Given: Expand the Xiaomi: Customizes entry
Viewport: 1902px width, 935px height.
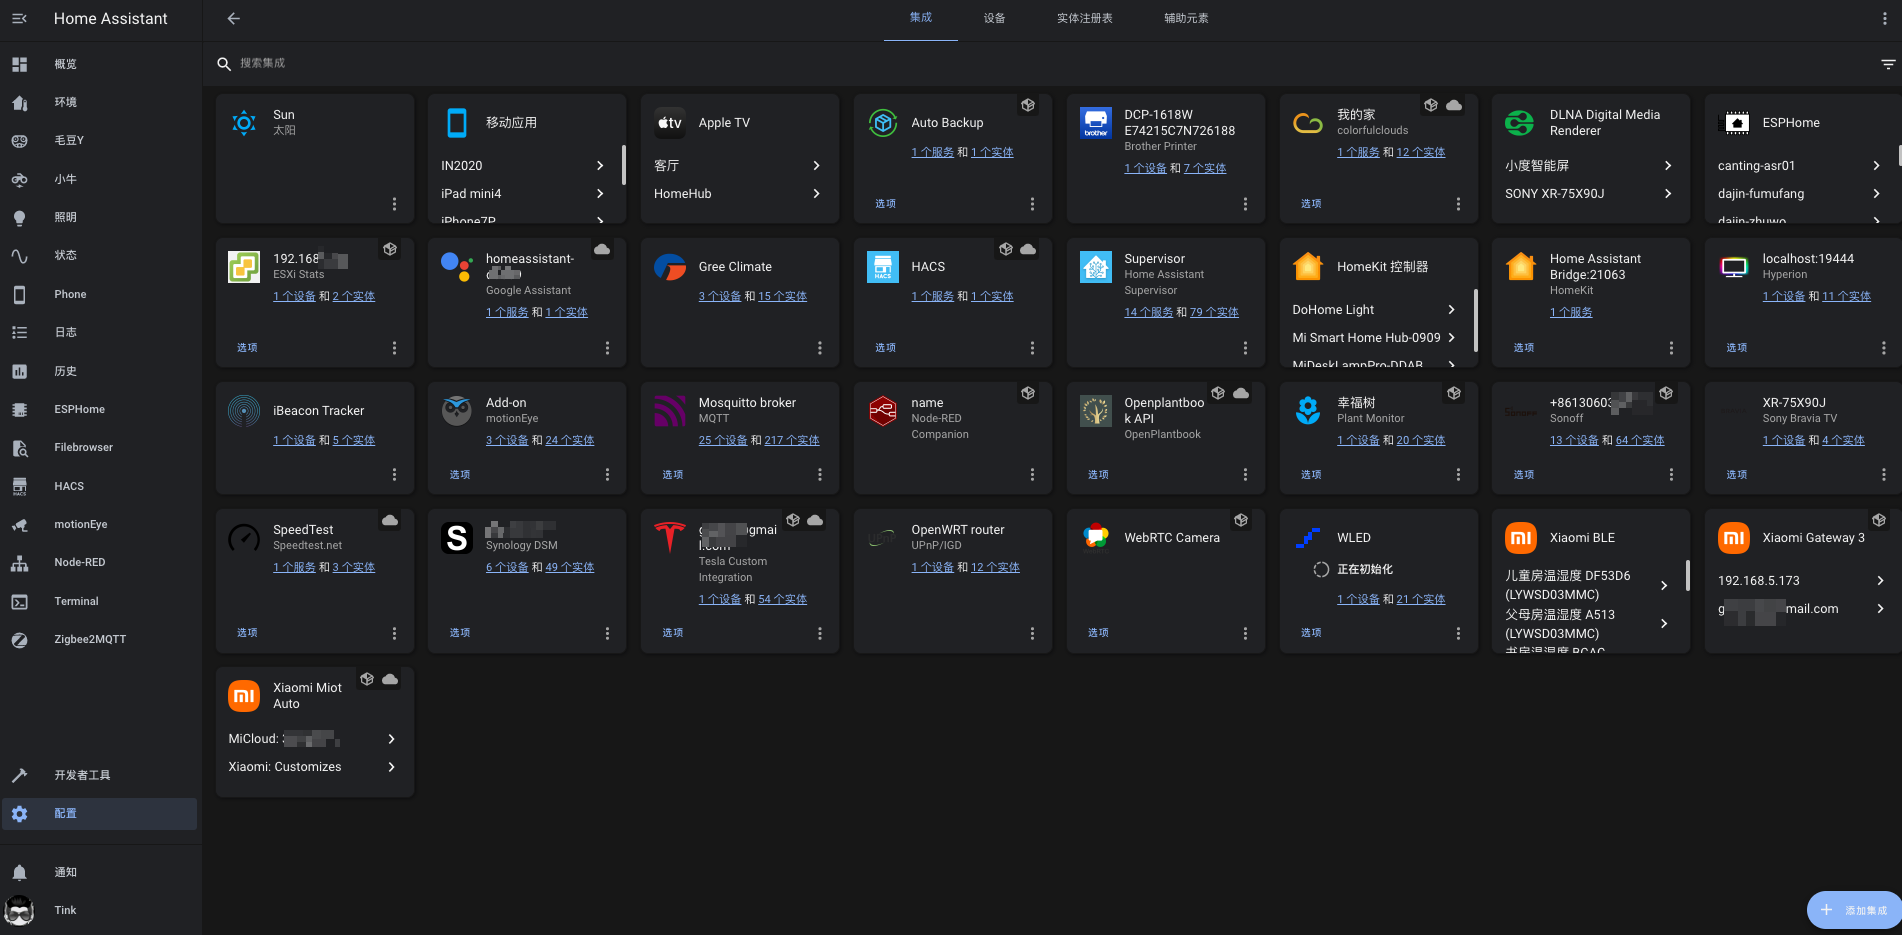Looking at the screenshot, I should [314, 767].
